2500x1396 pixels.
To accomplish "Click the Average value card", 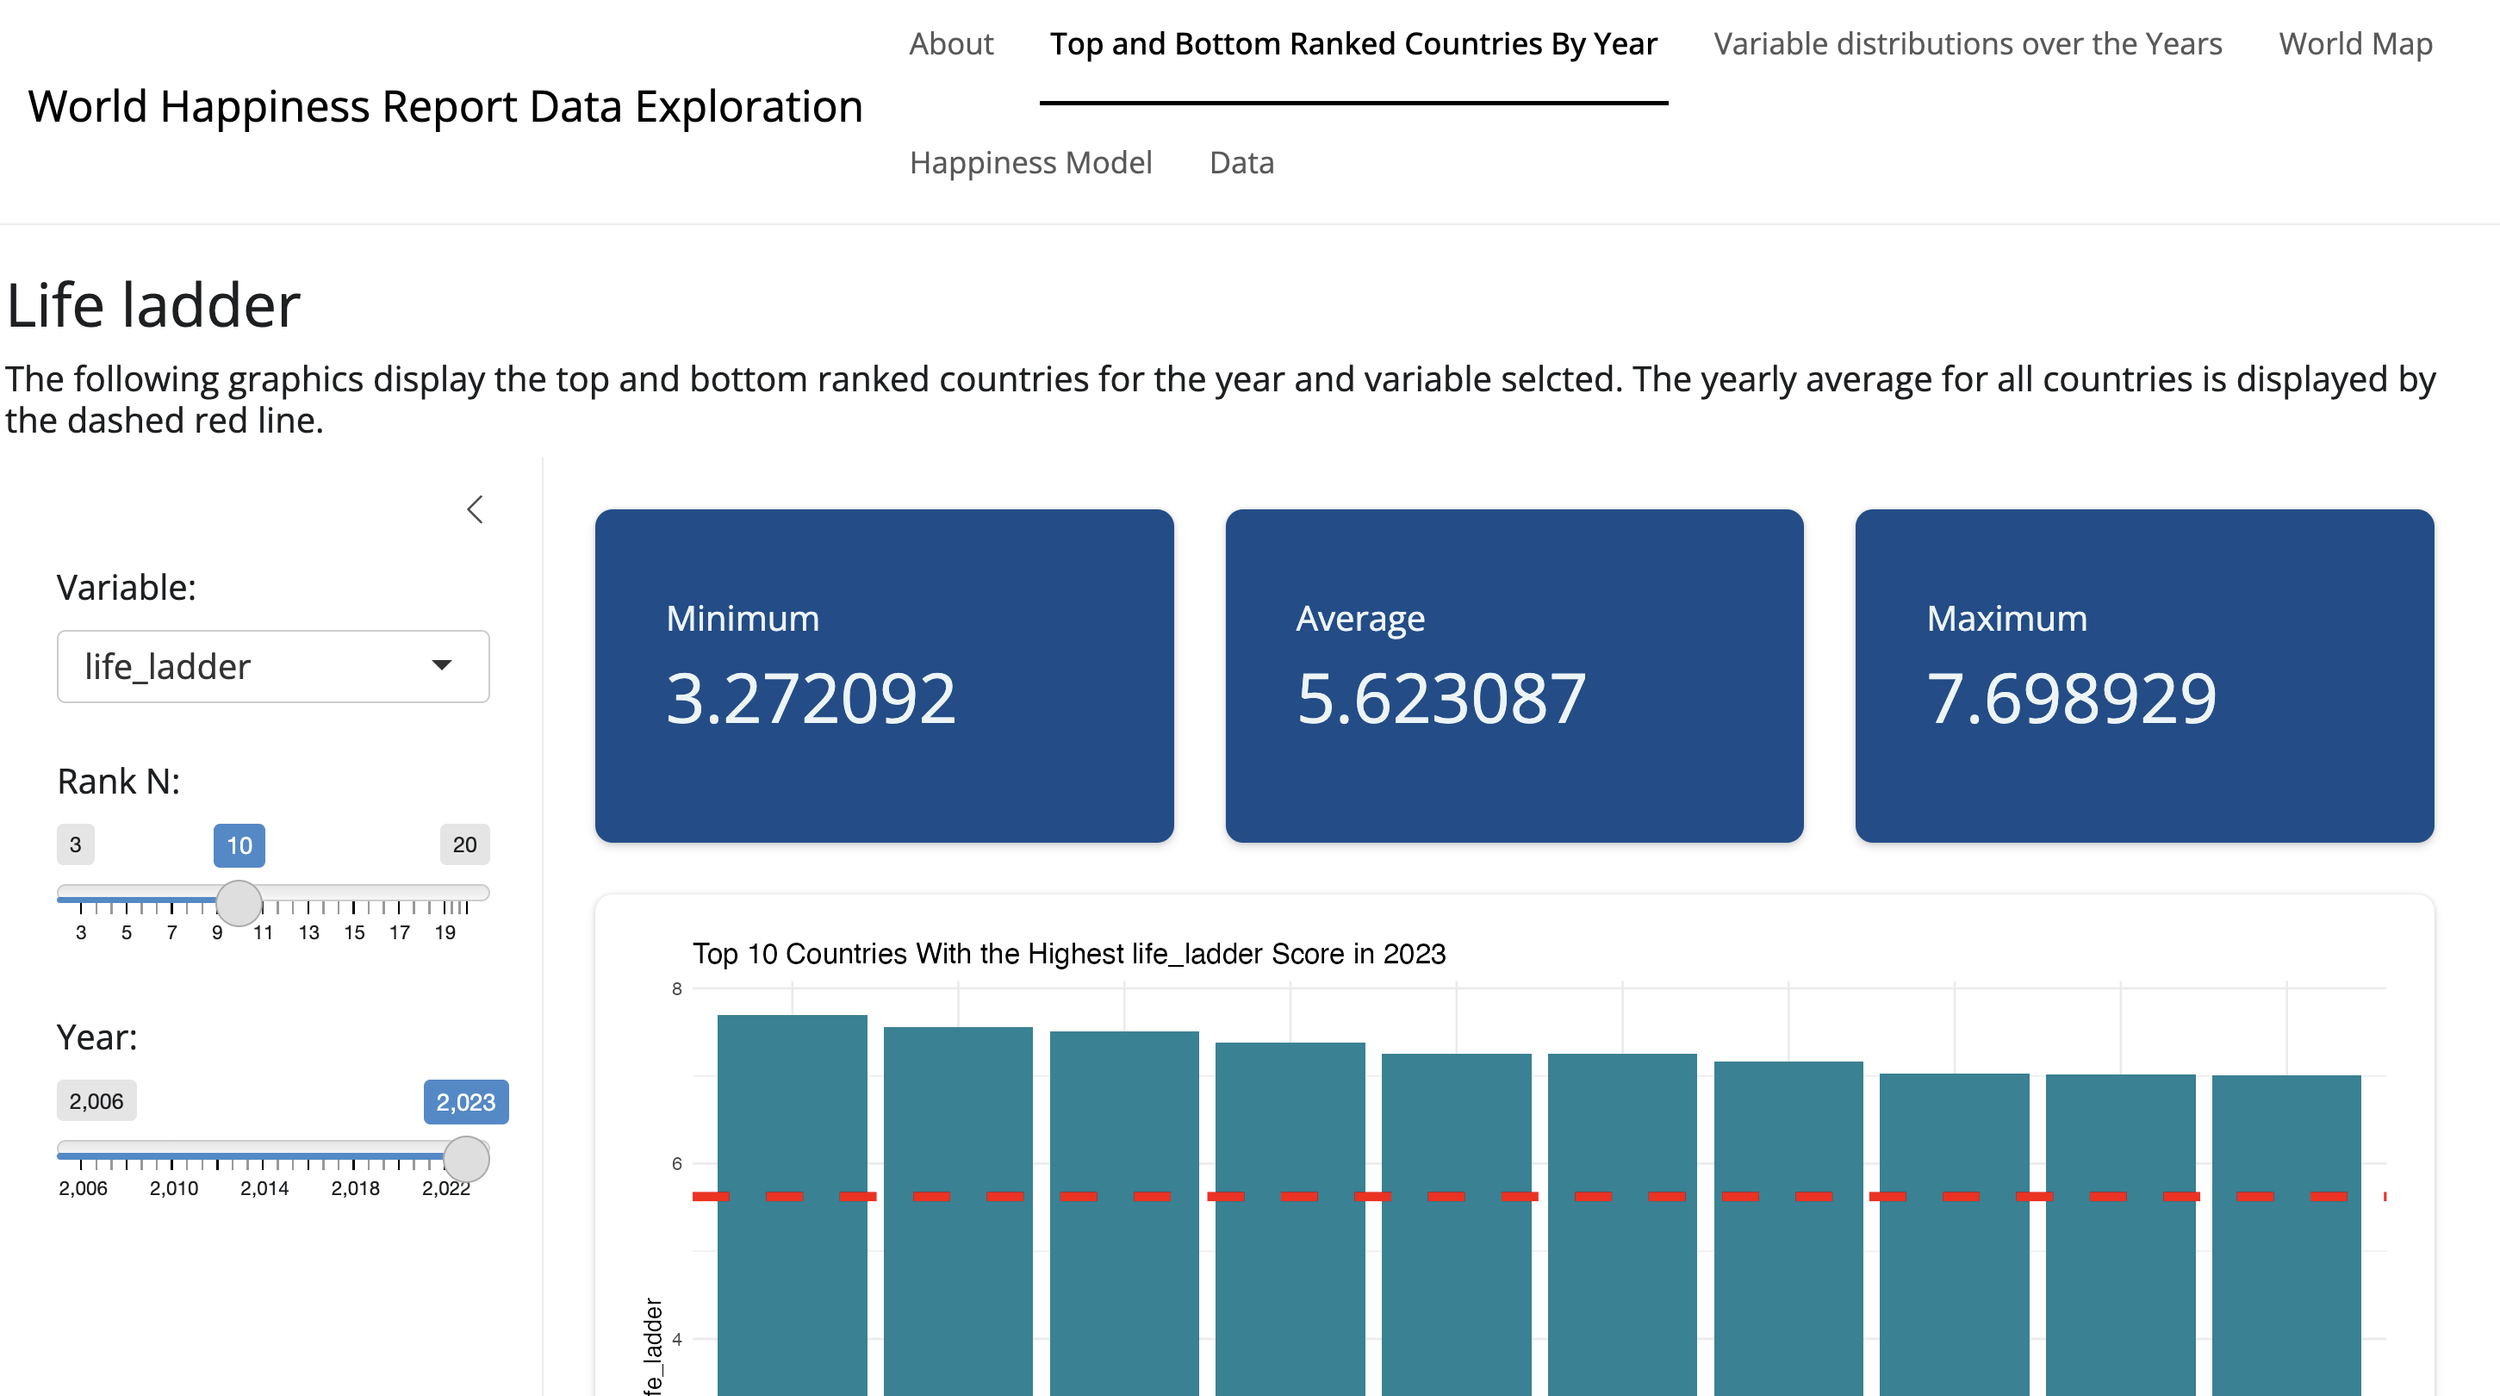I will (x=1514, y=675).
